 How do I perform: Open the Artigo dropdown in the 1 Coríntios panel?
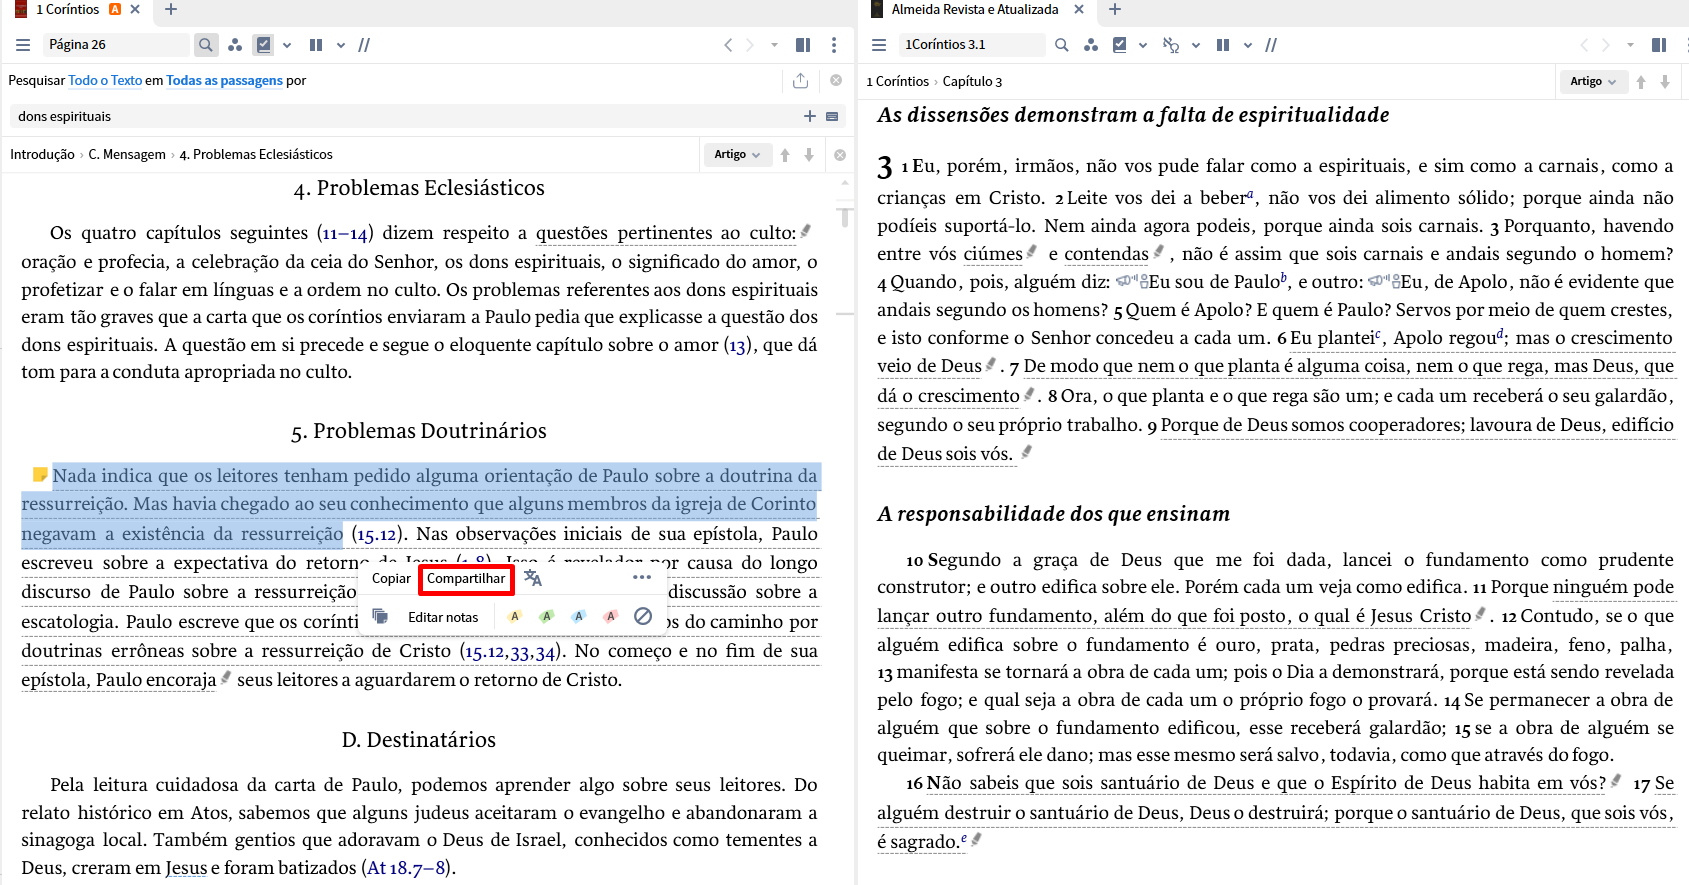pyautogui.click(x=737, y=155)
